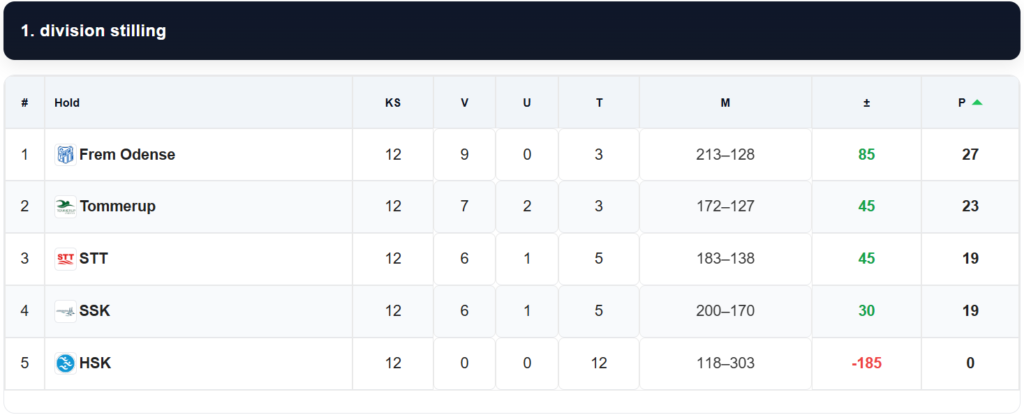The image size is (1024, 415).
Task: Select the SSK team name
Action: pos(95,311)
